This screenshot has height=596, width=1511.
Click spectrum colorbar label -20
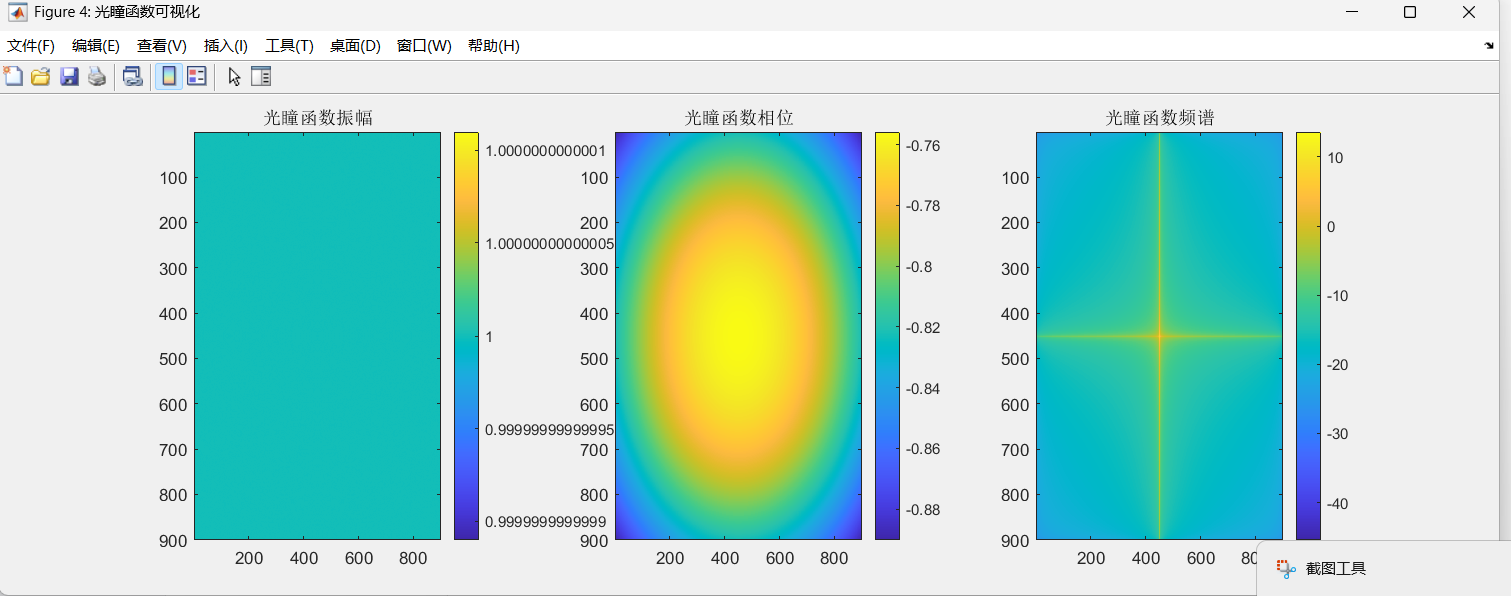[x=1337, y=365]
